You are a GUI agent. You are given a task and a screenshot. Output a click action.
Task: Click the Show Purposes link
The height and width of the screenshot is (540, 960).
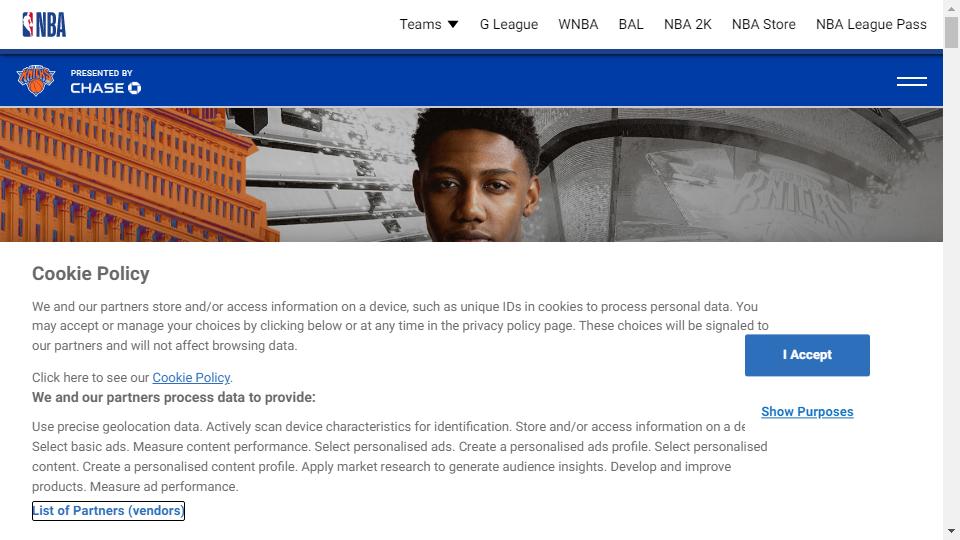pyautogui.click(x=807, y=412)
